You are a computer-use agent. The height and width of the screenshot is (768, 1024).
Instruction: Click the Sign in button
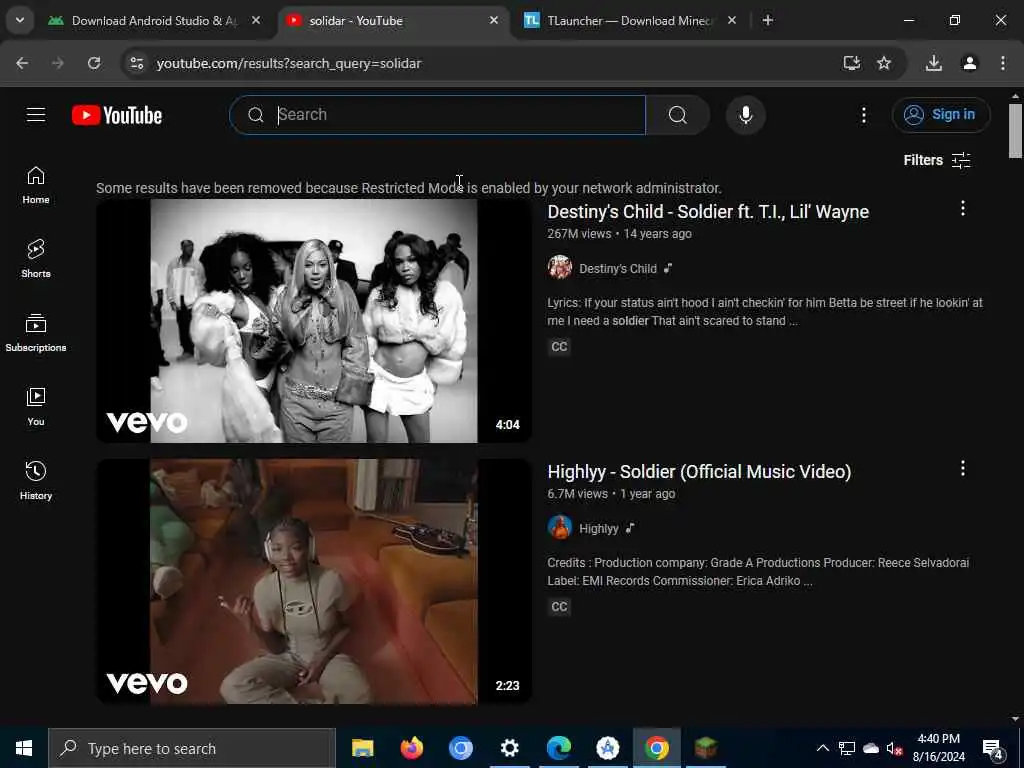coord(940,115)
